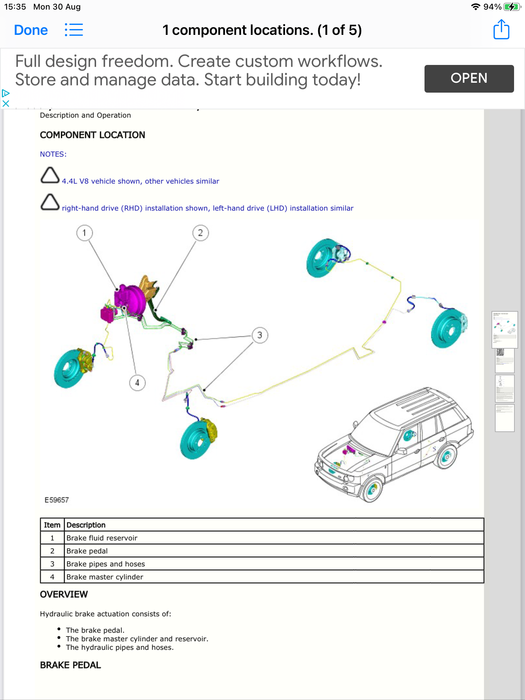
Task: Tap the 'COMPONENT LOCATION' heading
Action: point(92,135)
